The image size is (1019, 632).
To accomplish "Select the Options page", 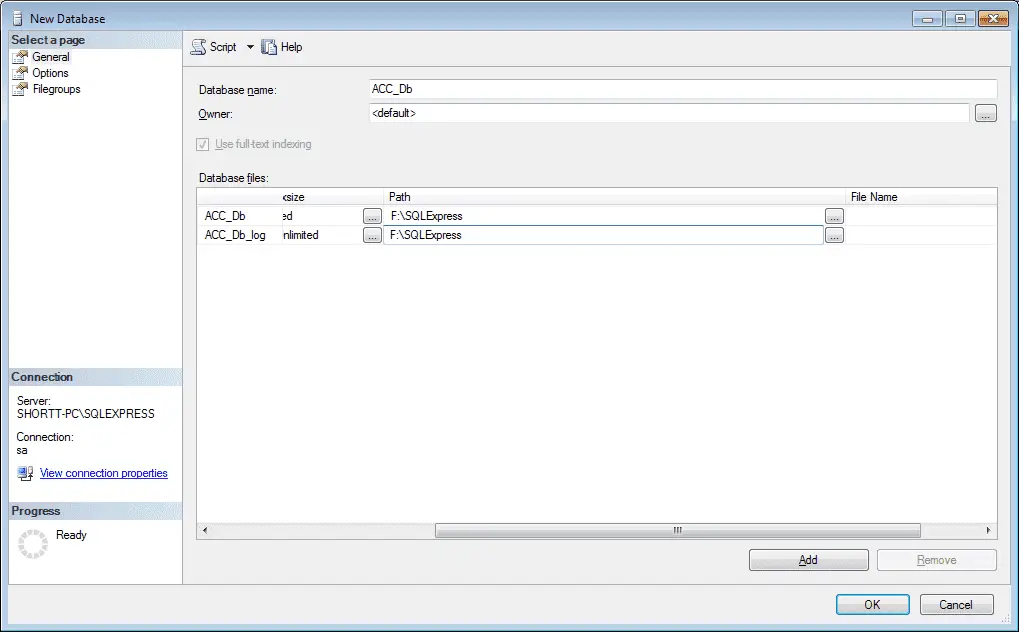I will click(x=50, y=73).
